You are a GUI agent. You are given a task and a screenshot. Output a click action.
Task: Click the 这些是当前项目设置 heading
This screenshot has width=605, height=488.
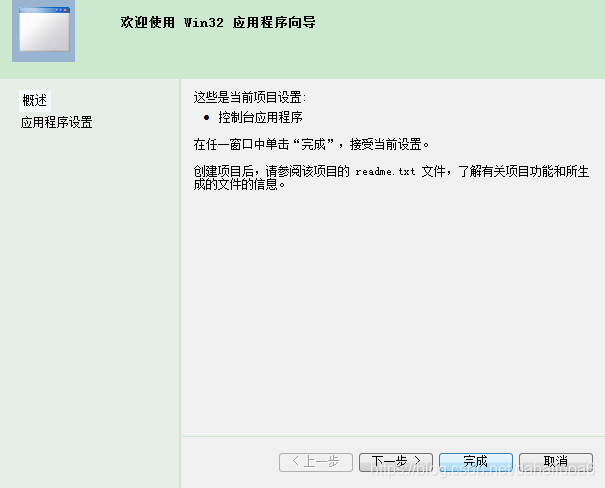pos(249,97)
